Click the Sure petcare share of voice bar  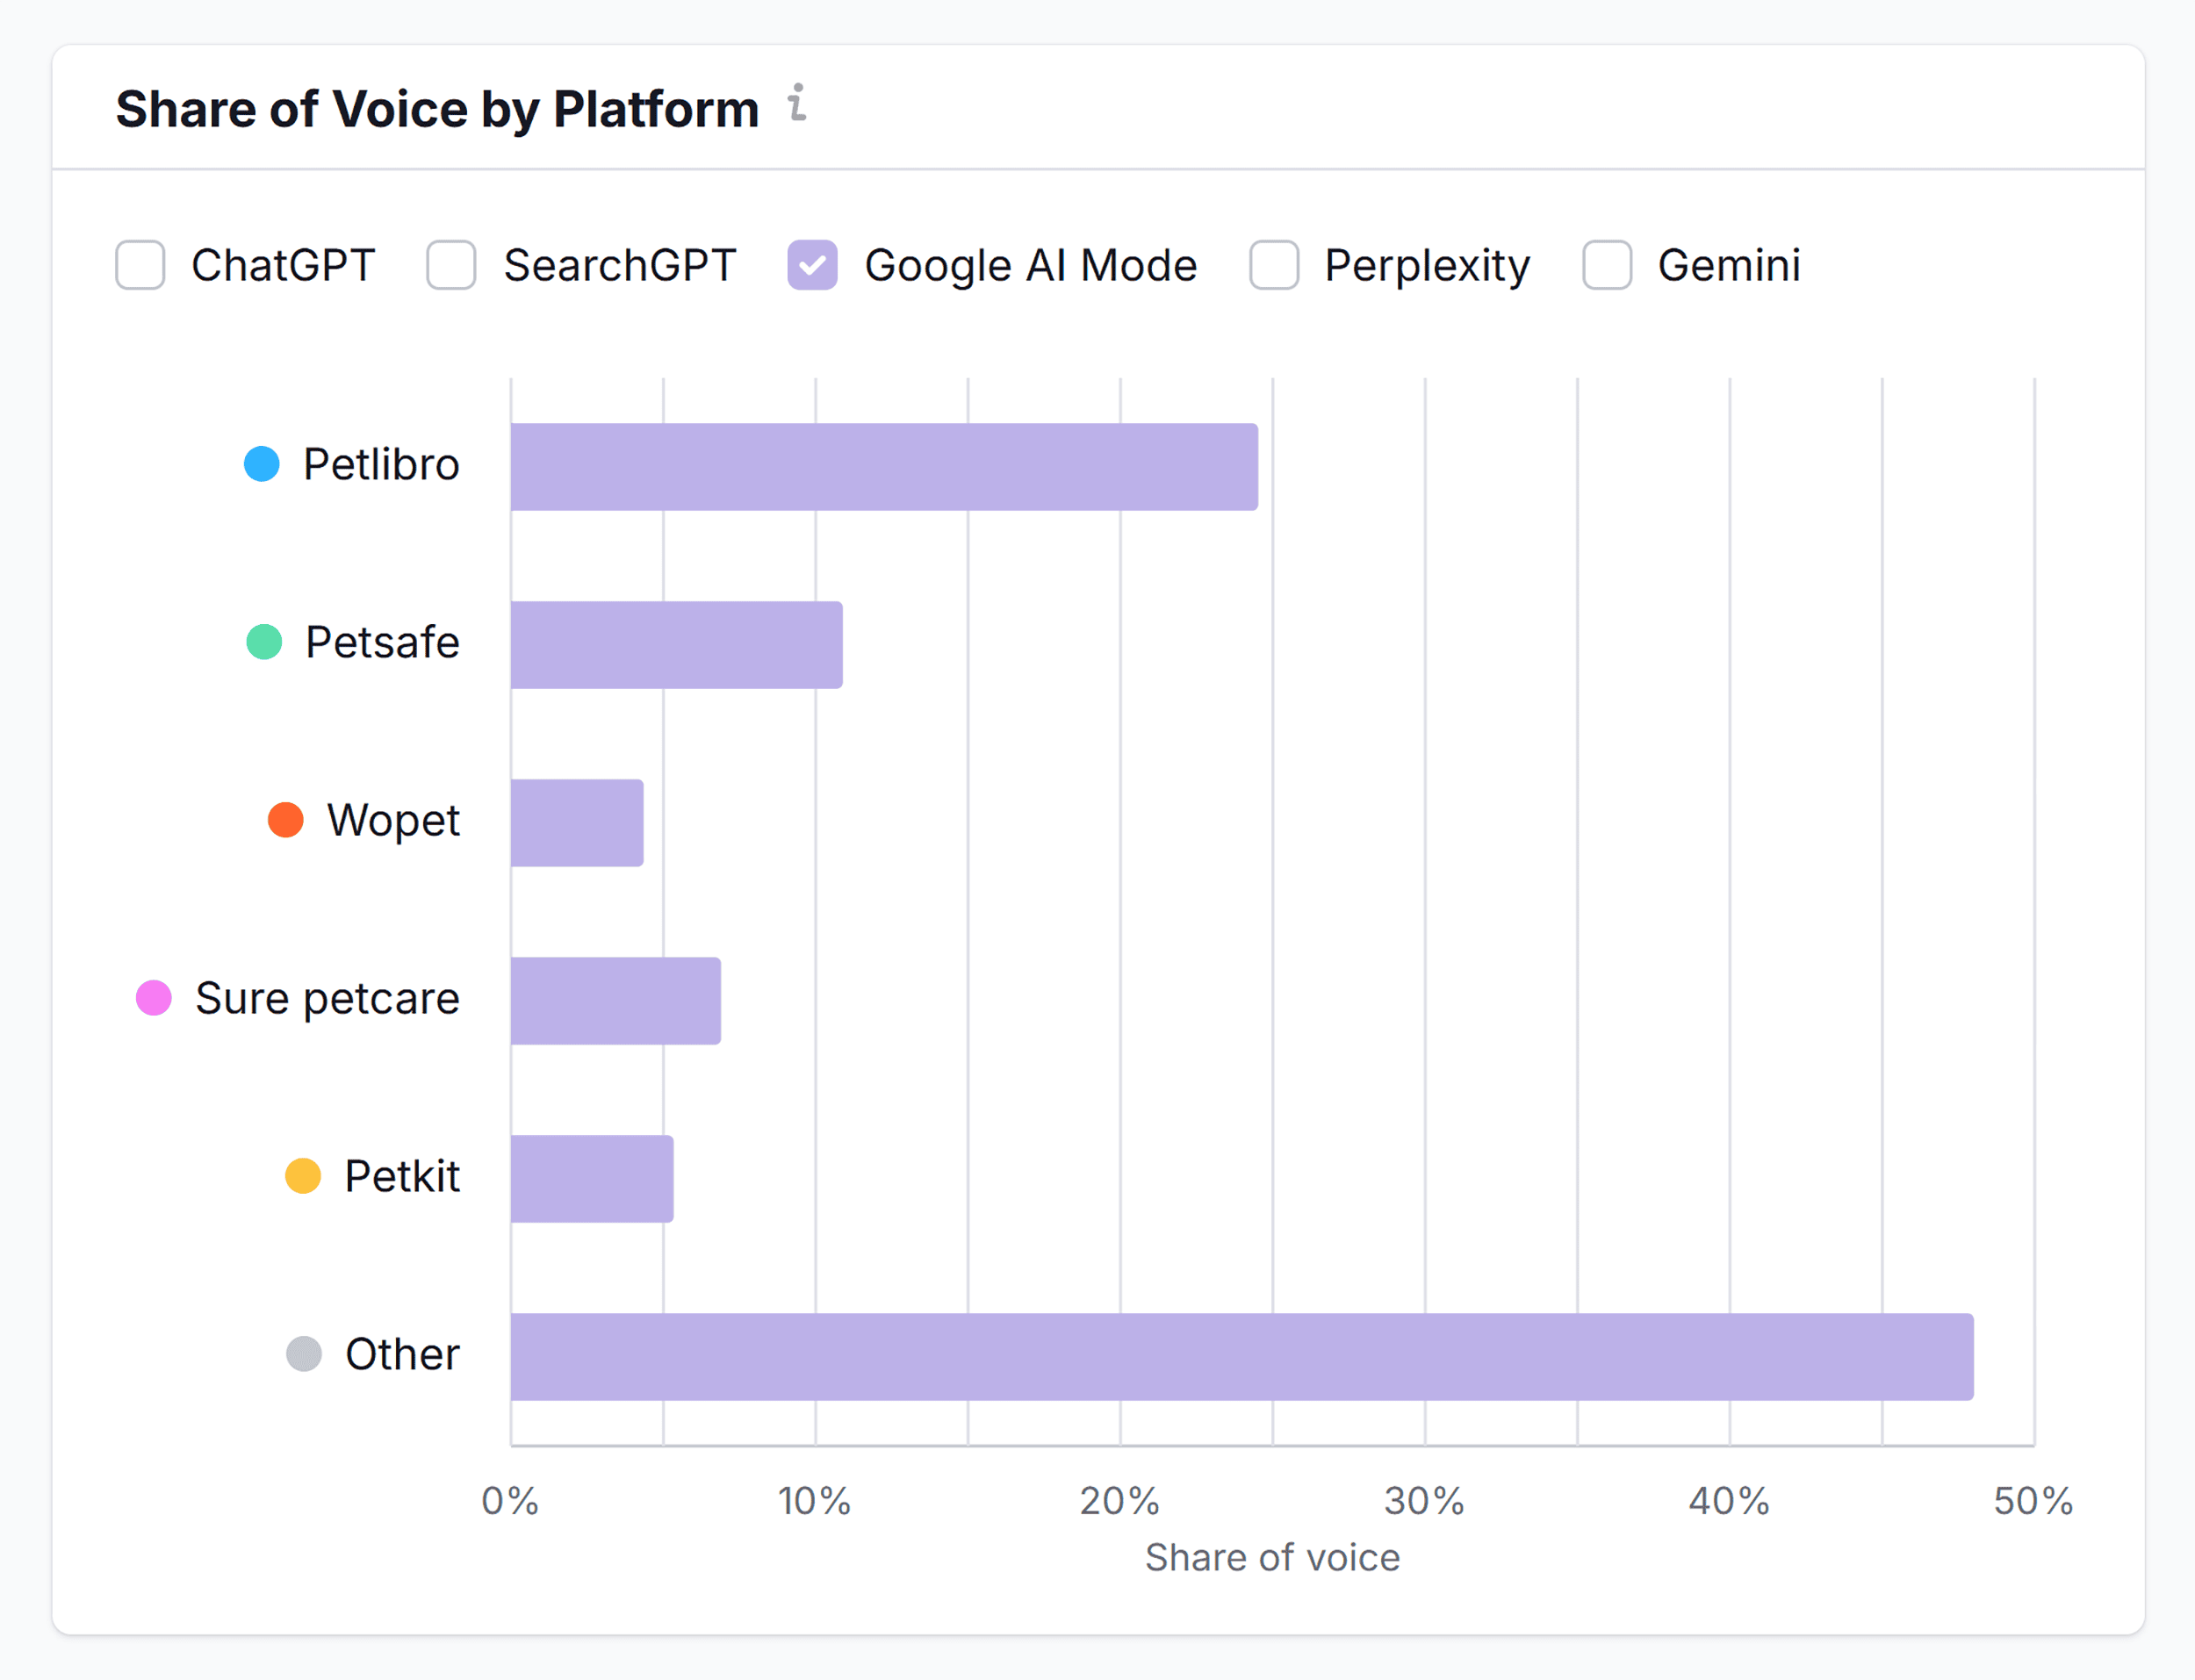[x=613, y=1000]
